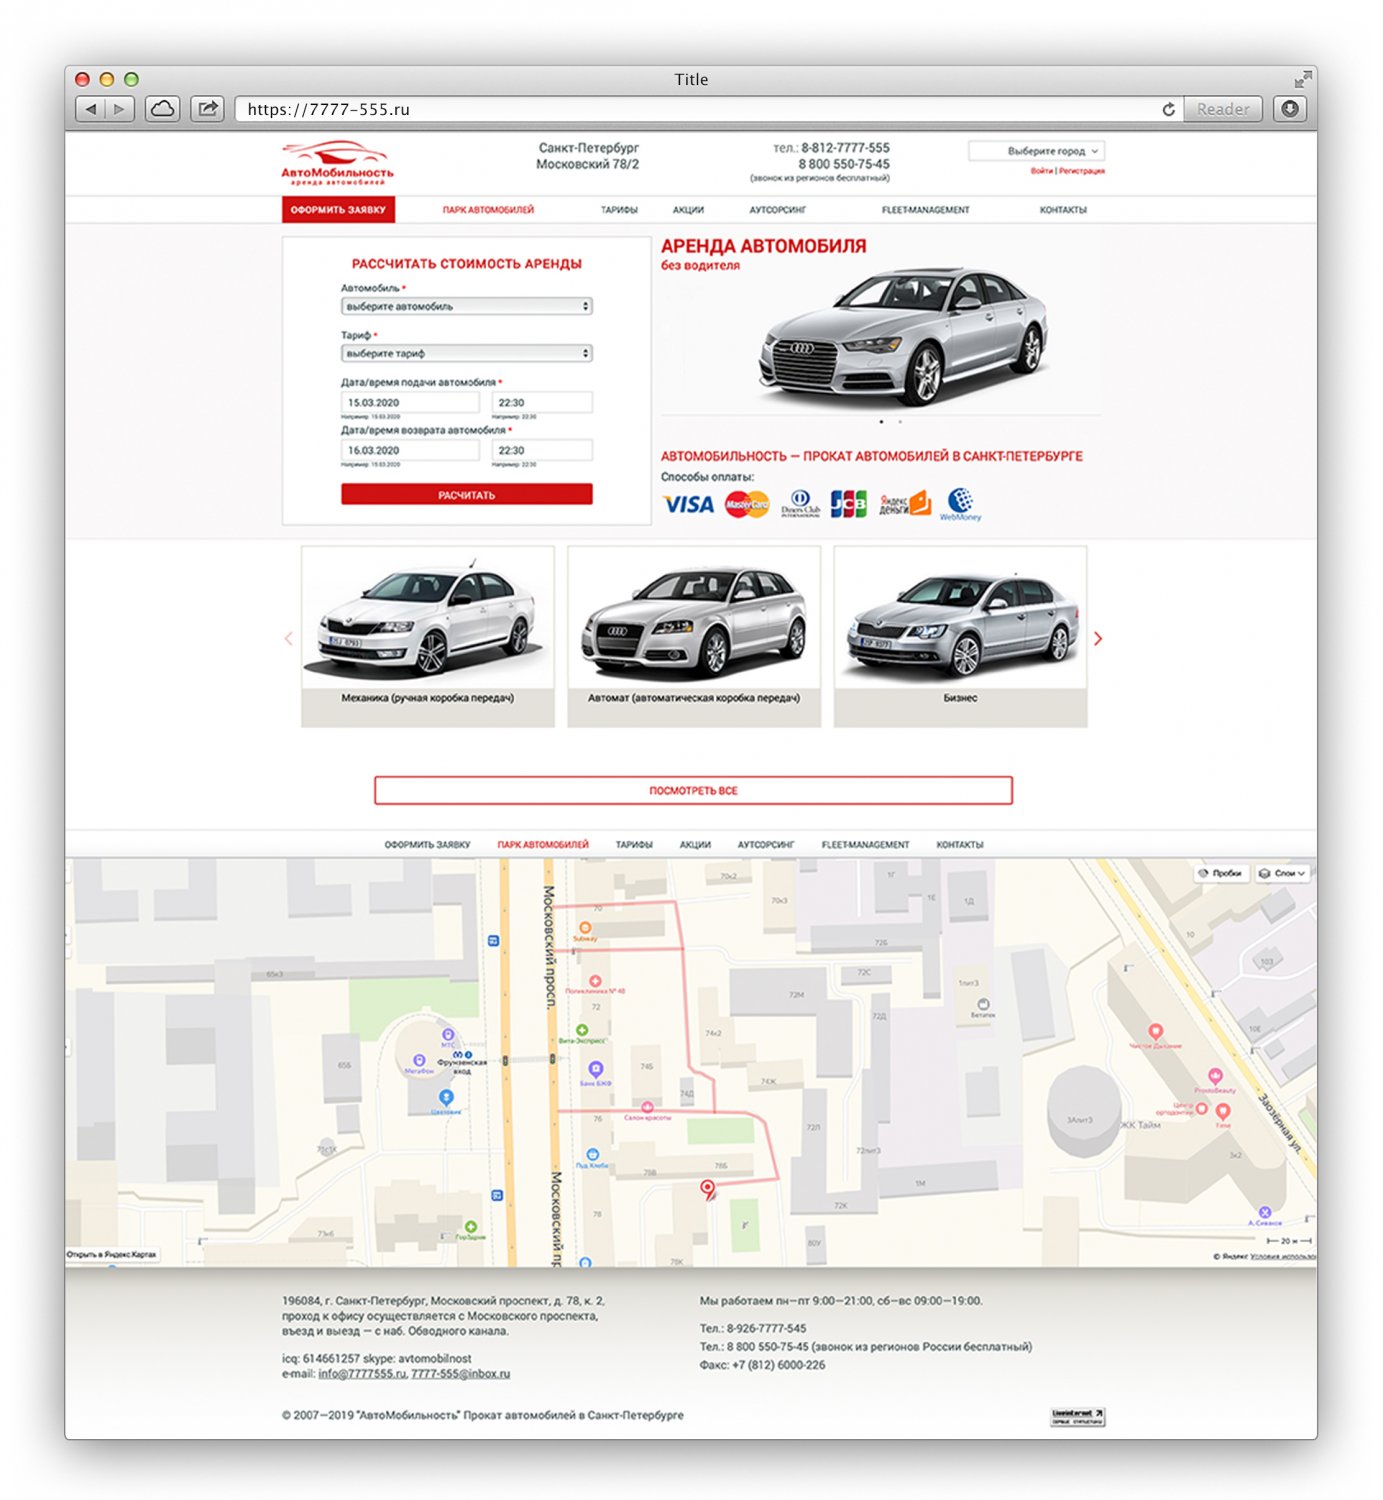Click the fullscreen arrows in the title bar
Viewport: 1383px width, 1500px height.
pos(1302,79)
